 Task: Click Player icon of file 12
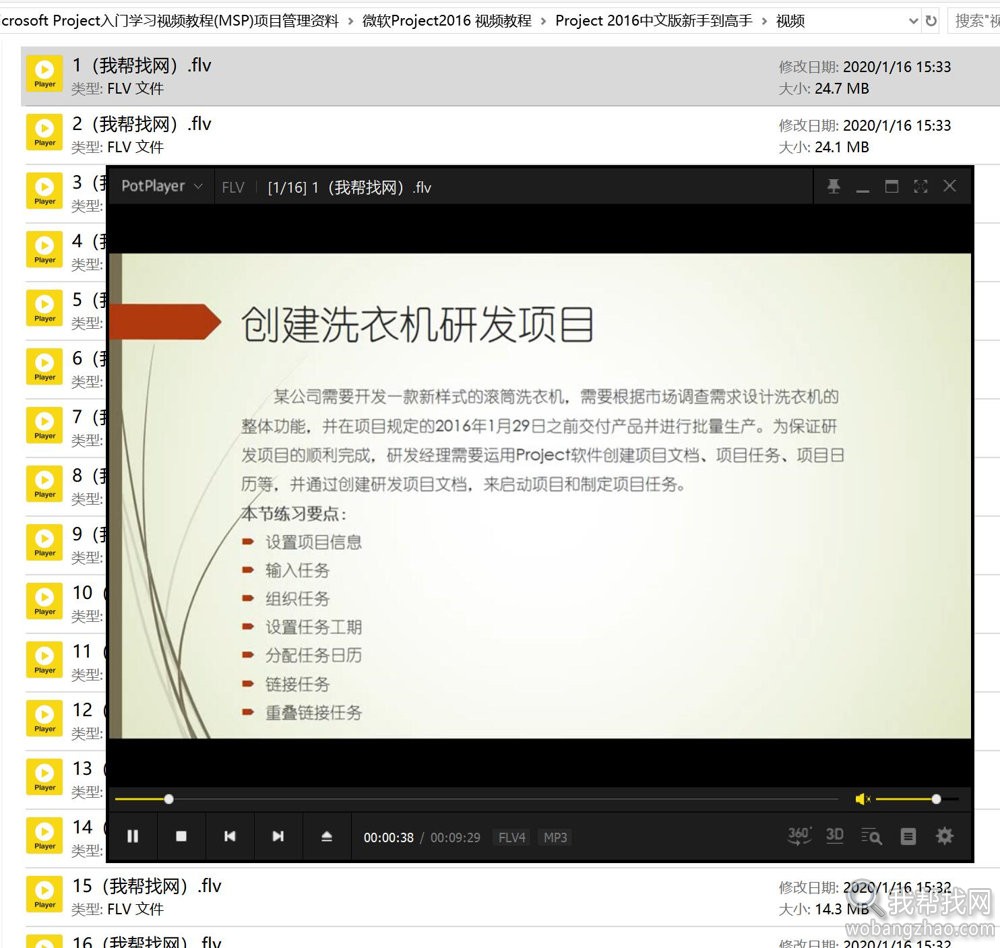(x=45, y=718)
